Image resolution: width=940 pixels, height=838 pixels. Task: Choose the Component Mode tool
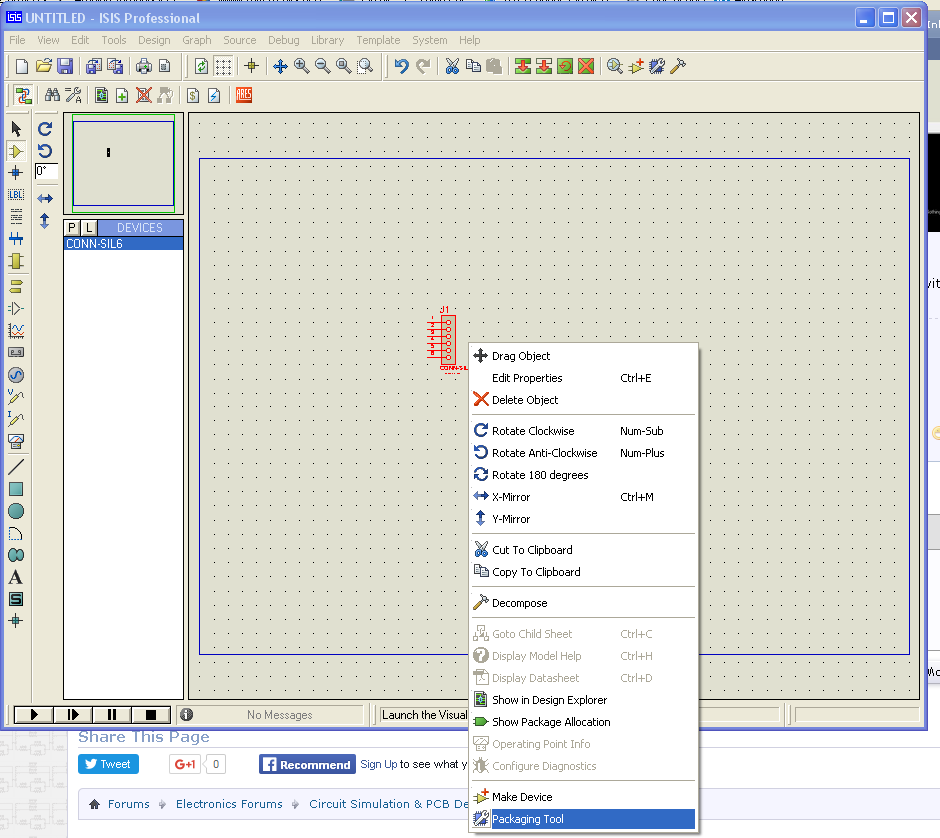coord(16,151)
